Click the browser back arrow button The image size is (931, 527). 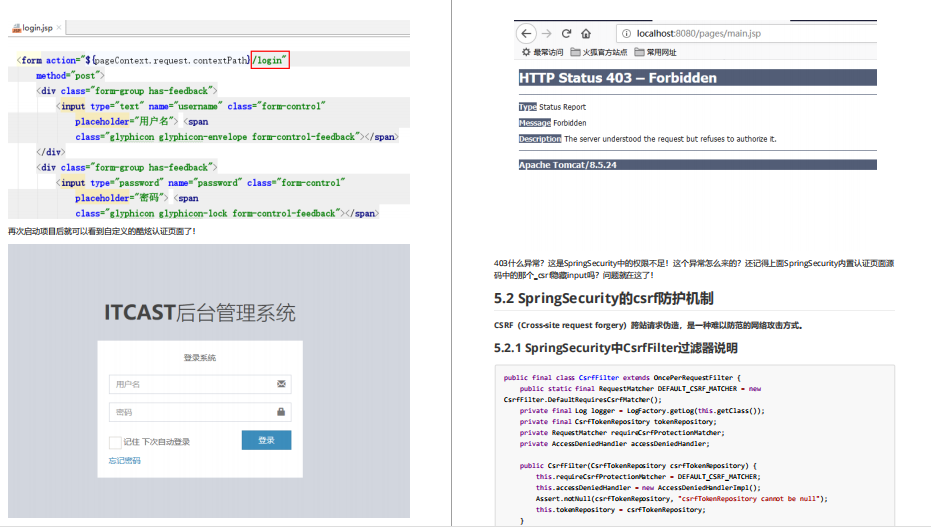tap(526, 33)
